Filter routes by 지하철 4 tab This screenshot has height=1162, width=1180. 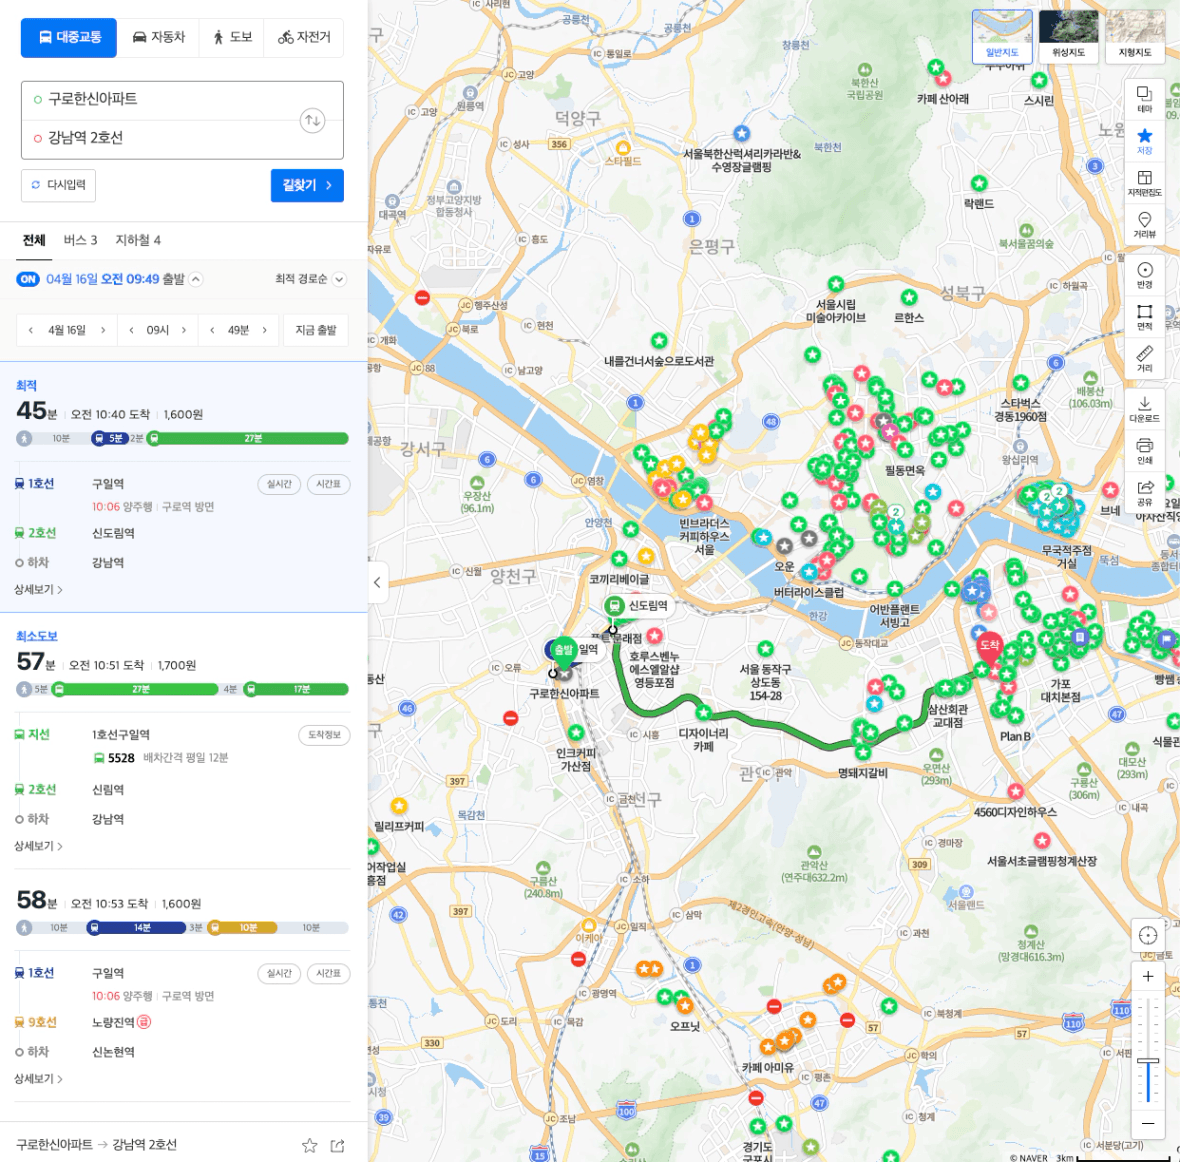[x=138, y=240]
